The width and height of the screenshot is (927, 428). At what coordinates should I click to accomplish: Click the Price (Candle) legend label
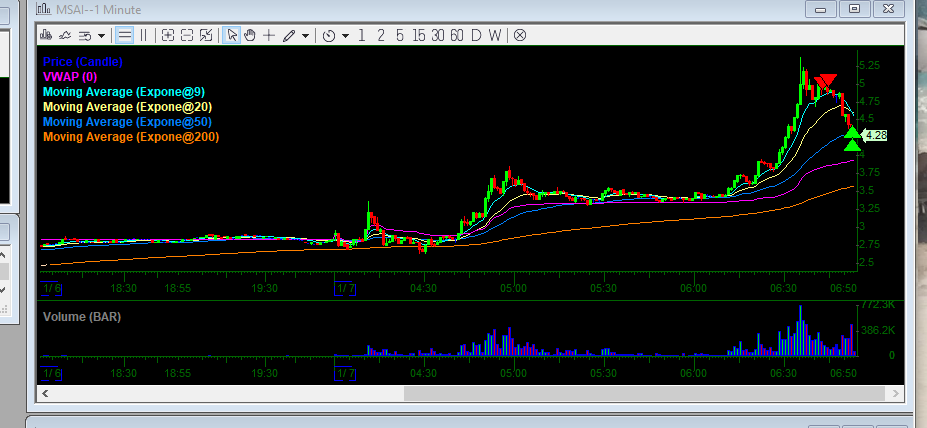(x=83, y=61)
